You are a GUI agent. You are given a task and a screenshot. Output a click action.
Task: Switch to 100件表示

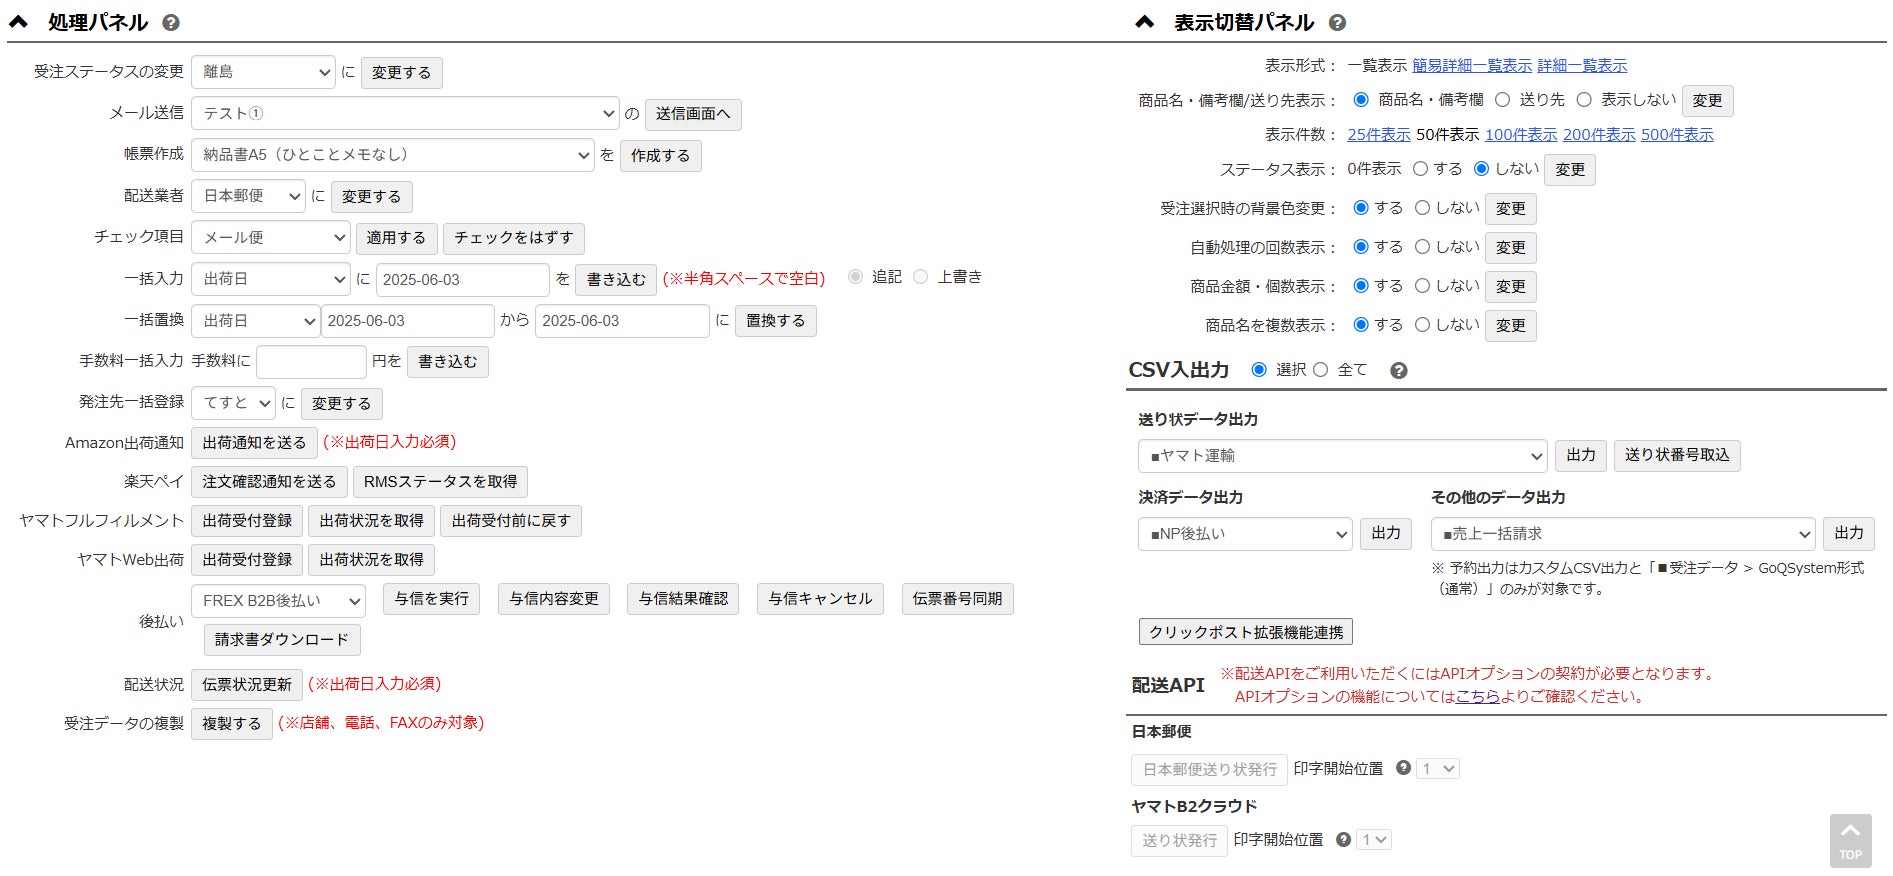click(x=1521, y=135)
